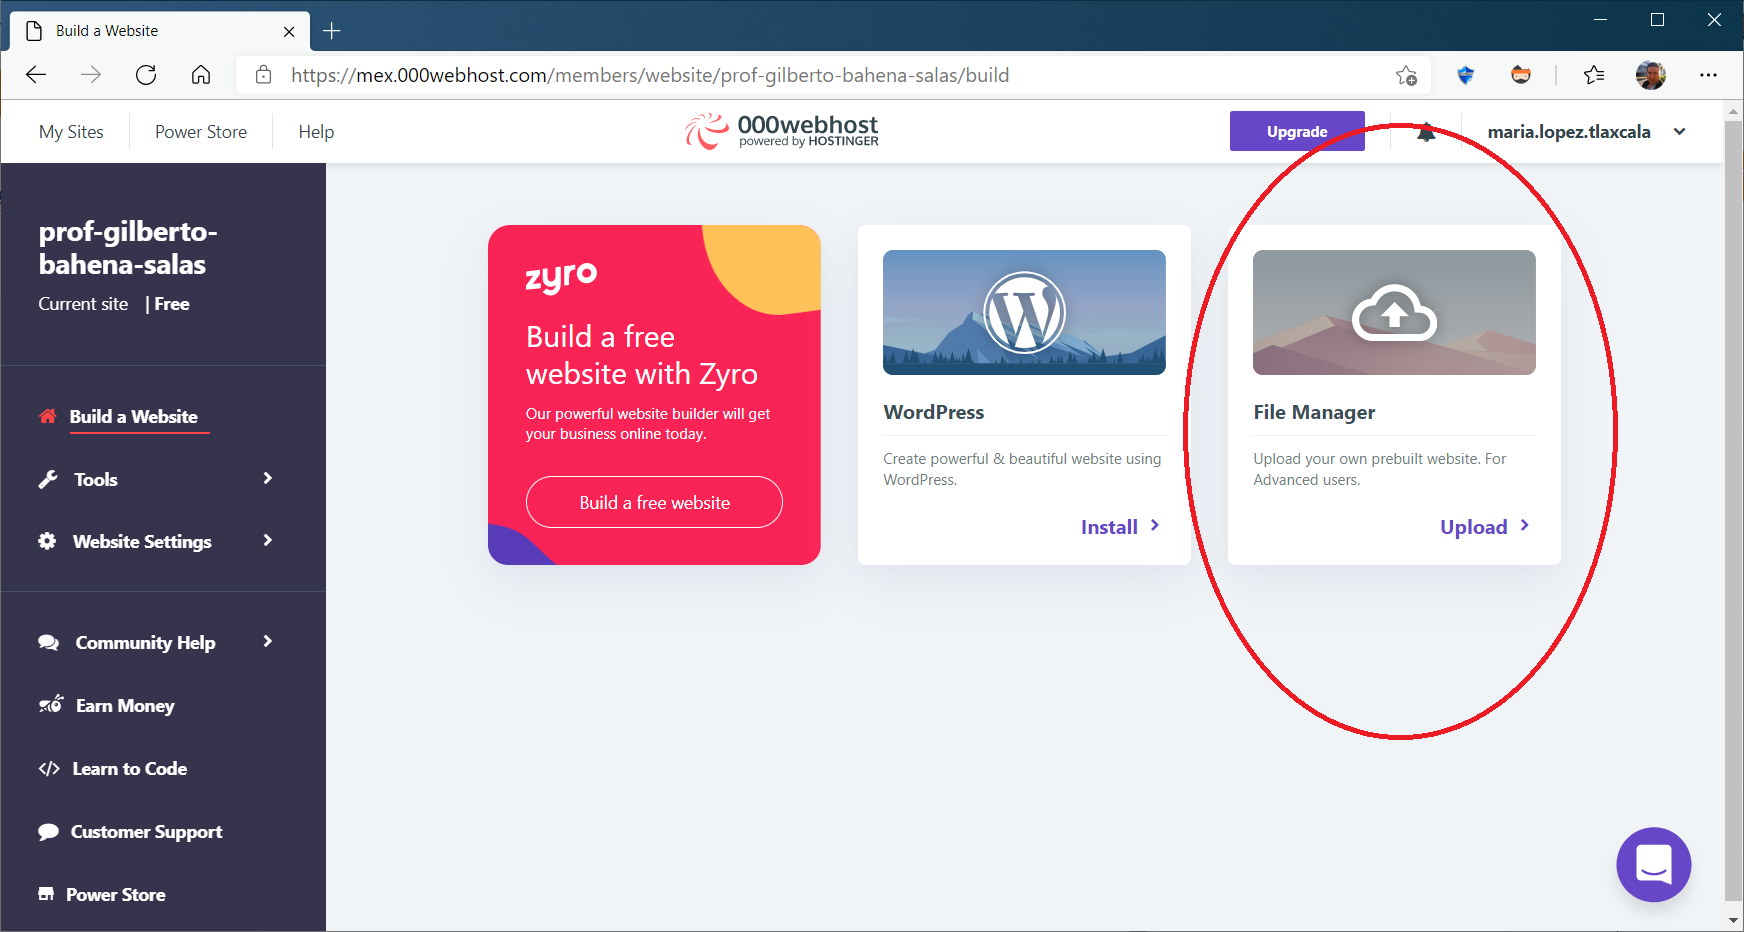Click the Learn to Code brackets icon
Viewport: 1744px width, 932px height.
click(x=49, y=768)
